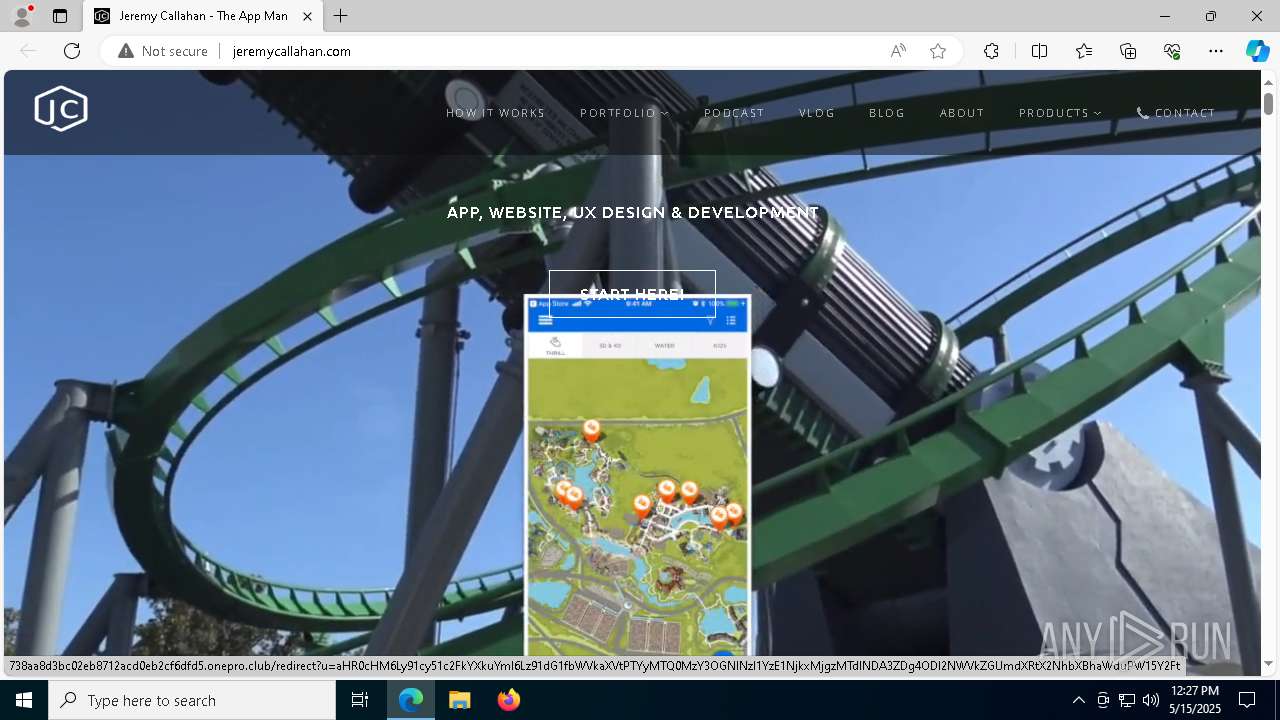The image size is (1280, 720).
Task: Open the Contact page link
Action: pyautogui.click(x=1176, y=113)
